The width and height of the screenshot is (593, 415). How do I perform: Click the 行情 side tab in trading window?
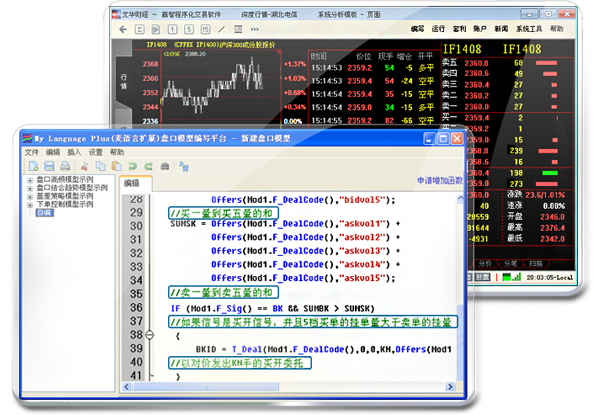coord(124,81)
